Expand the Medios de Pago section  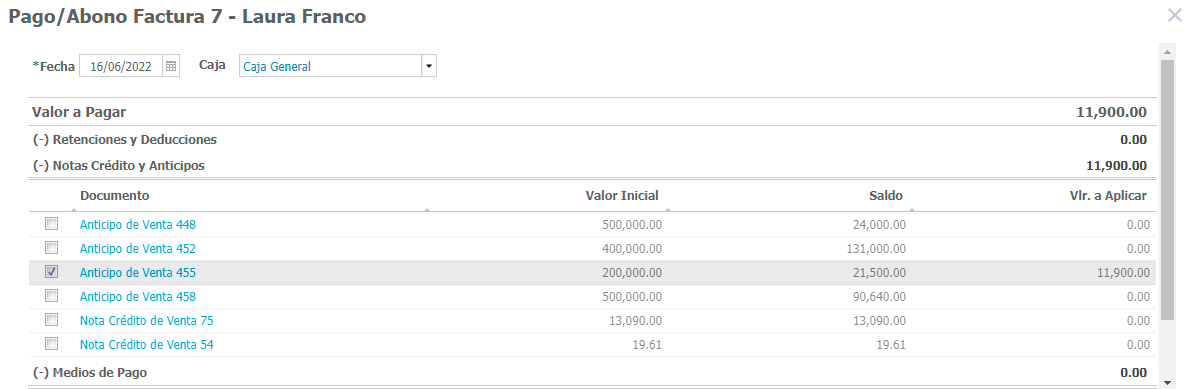pyautogui.click(x=90, y=372)
